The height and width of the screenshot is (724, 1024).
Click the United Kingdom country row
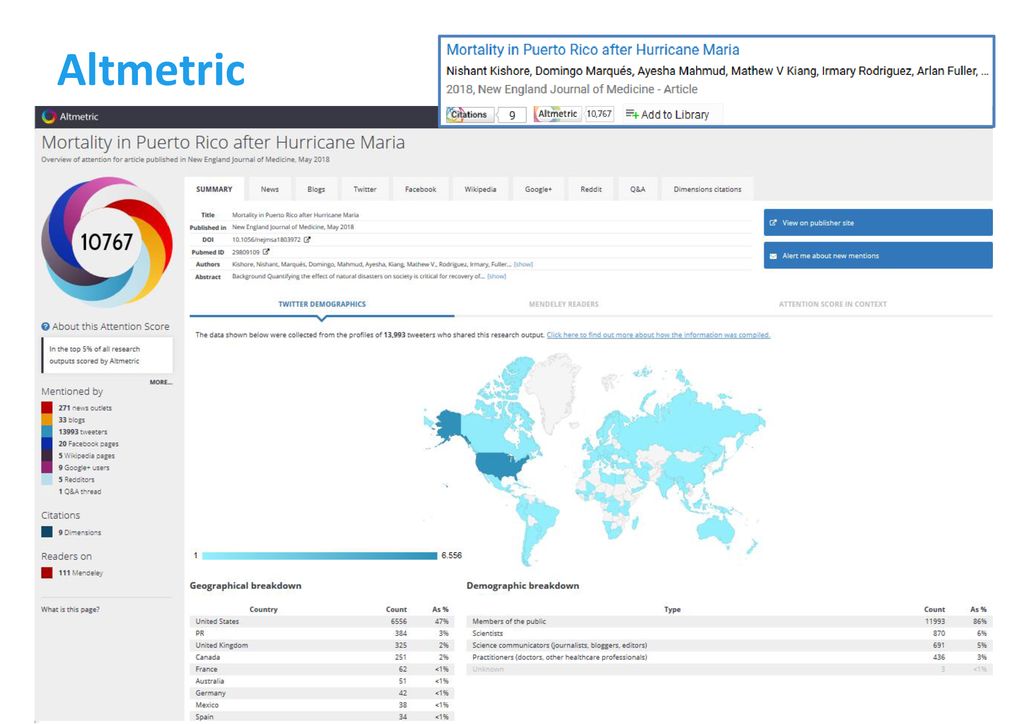point(322,645)
